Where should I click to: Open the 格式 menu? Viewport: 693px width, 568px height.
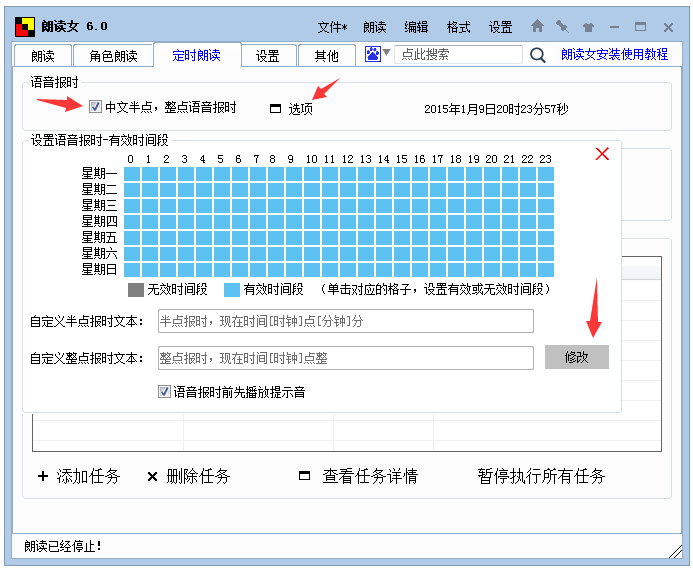click(x=458, y=27)
